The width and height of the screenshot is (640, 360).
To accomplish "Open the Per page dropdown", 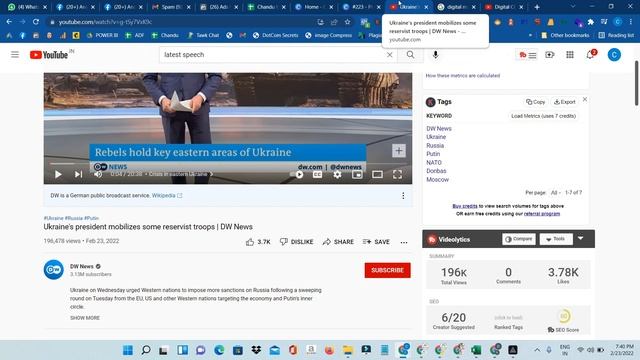I will point(555,193).
